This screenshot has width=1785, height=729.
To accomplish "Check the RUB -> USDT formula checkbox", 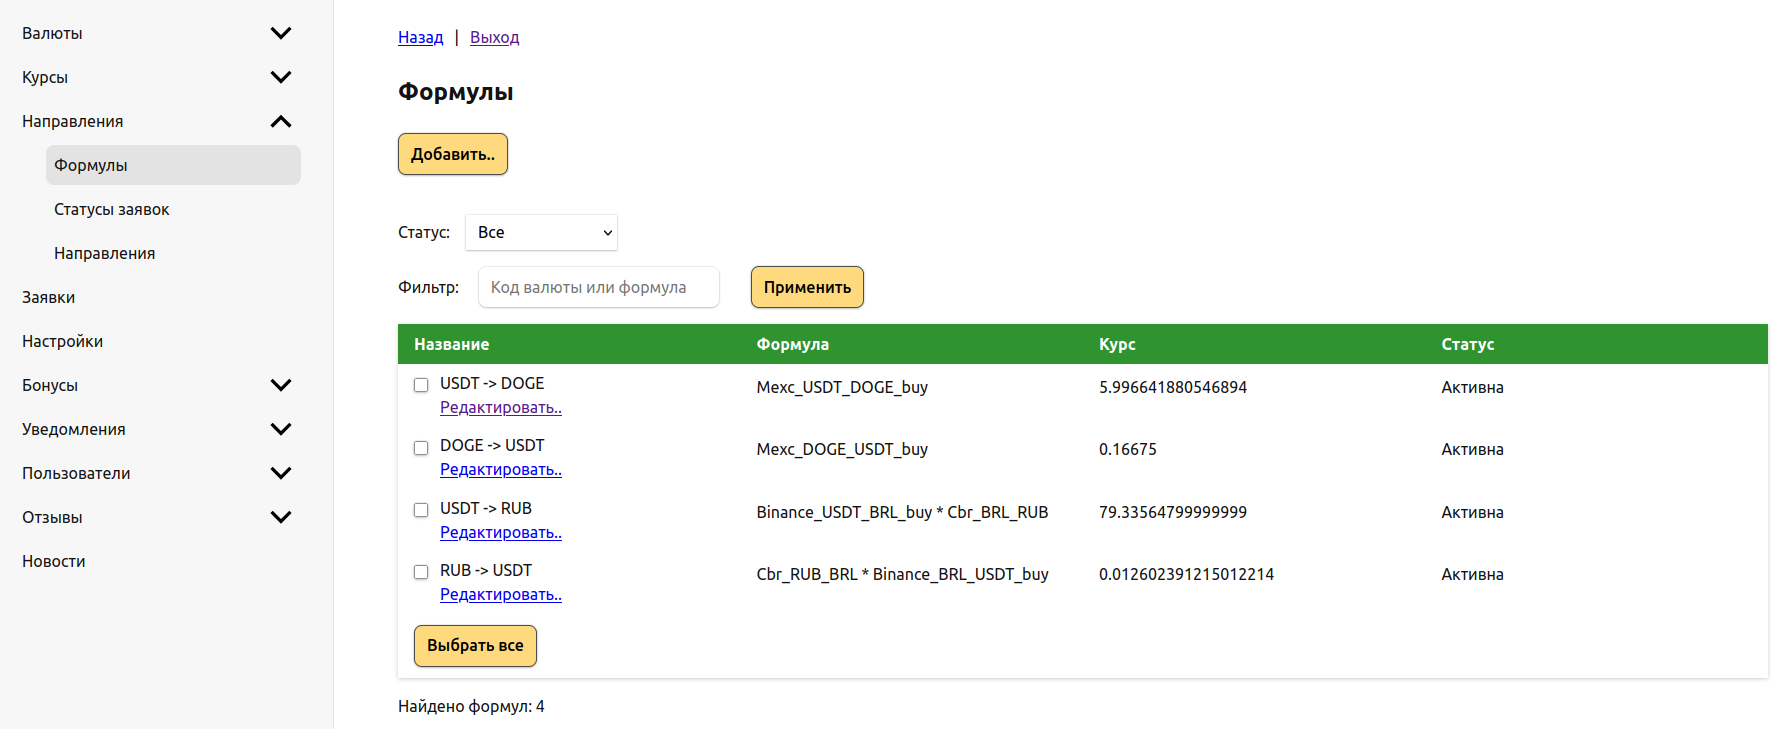I will tap(421, 572).
